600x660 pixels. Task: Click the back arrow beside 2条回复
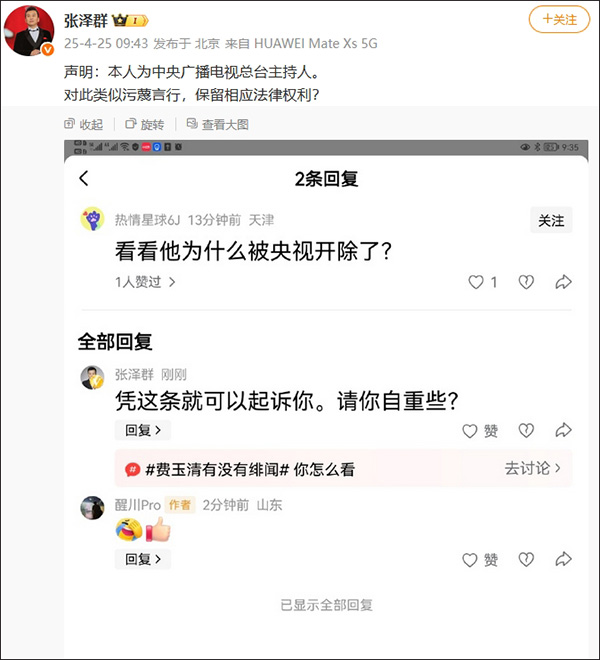point(84,179)
